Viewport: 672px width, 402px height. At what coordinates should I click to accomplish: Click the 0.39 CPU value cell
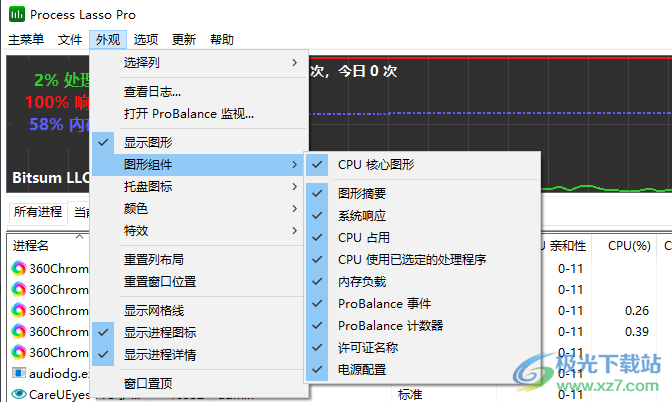pos(636,331)
